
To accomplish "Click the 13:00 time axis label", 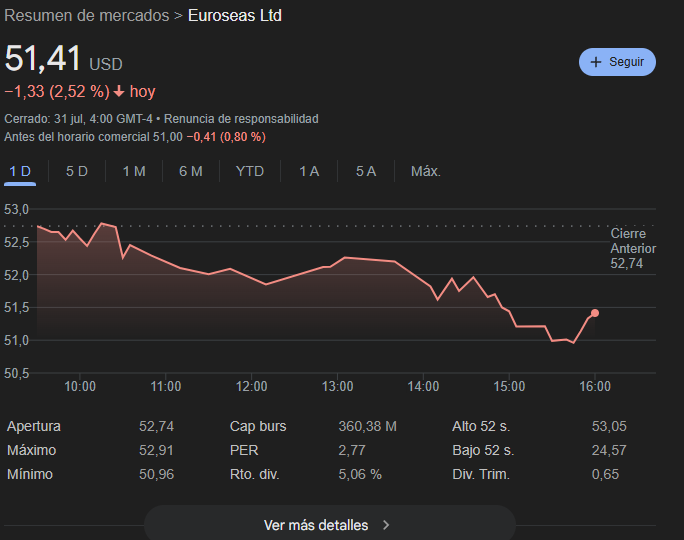I will [x=337, y=386].
